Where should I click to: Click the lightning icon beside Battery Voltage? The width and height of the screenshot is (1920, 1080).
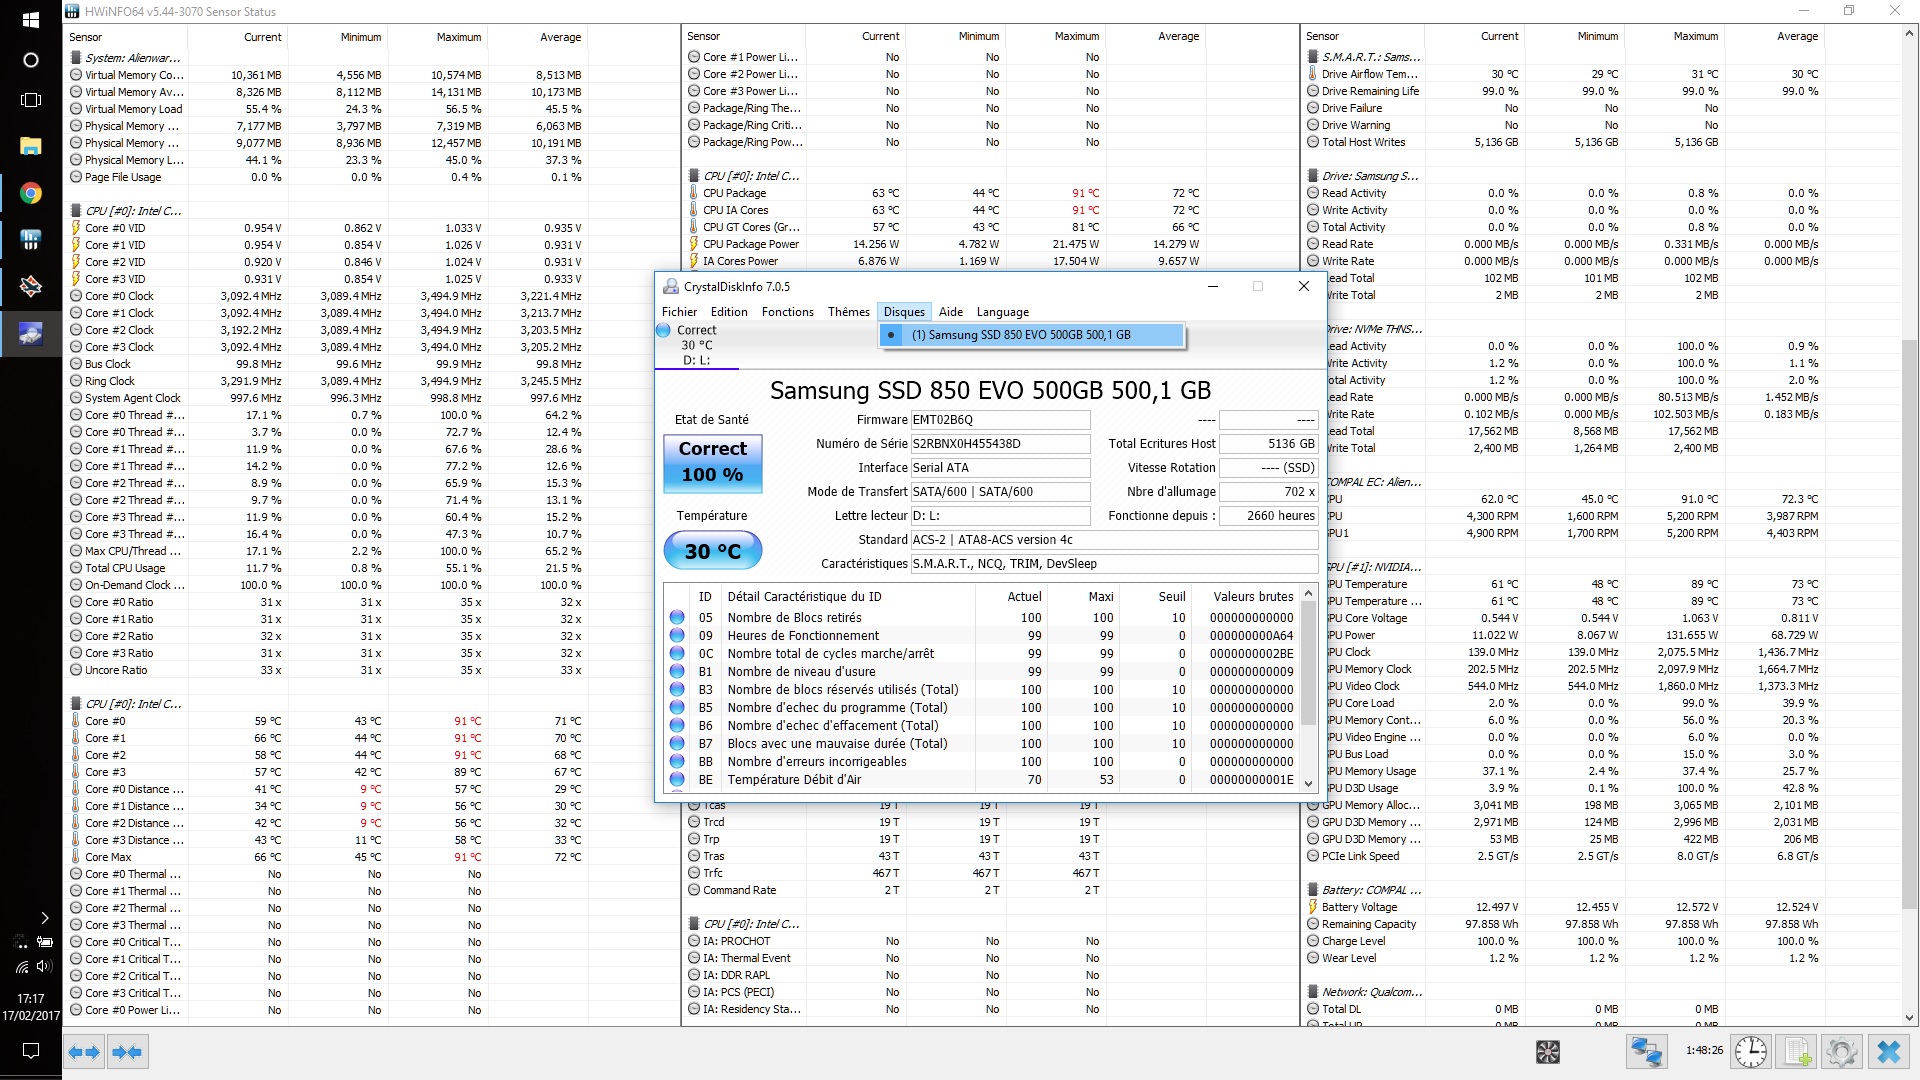click(1312, 907)
